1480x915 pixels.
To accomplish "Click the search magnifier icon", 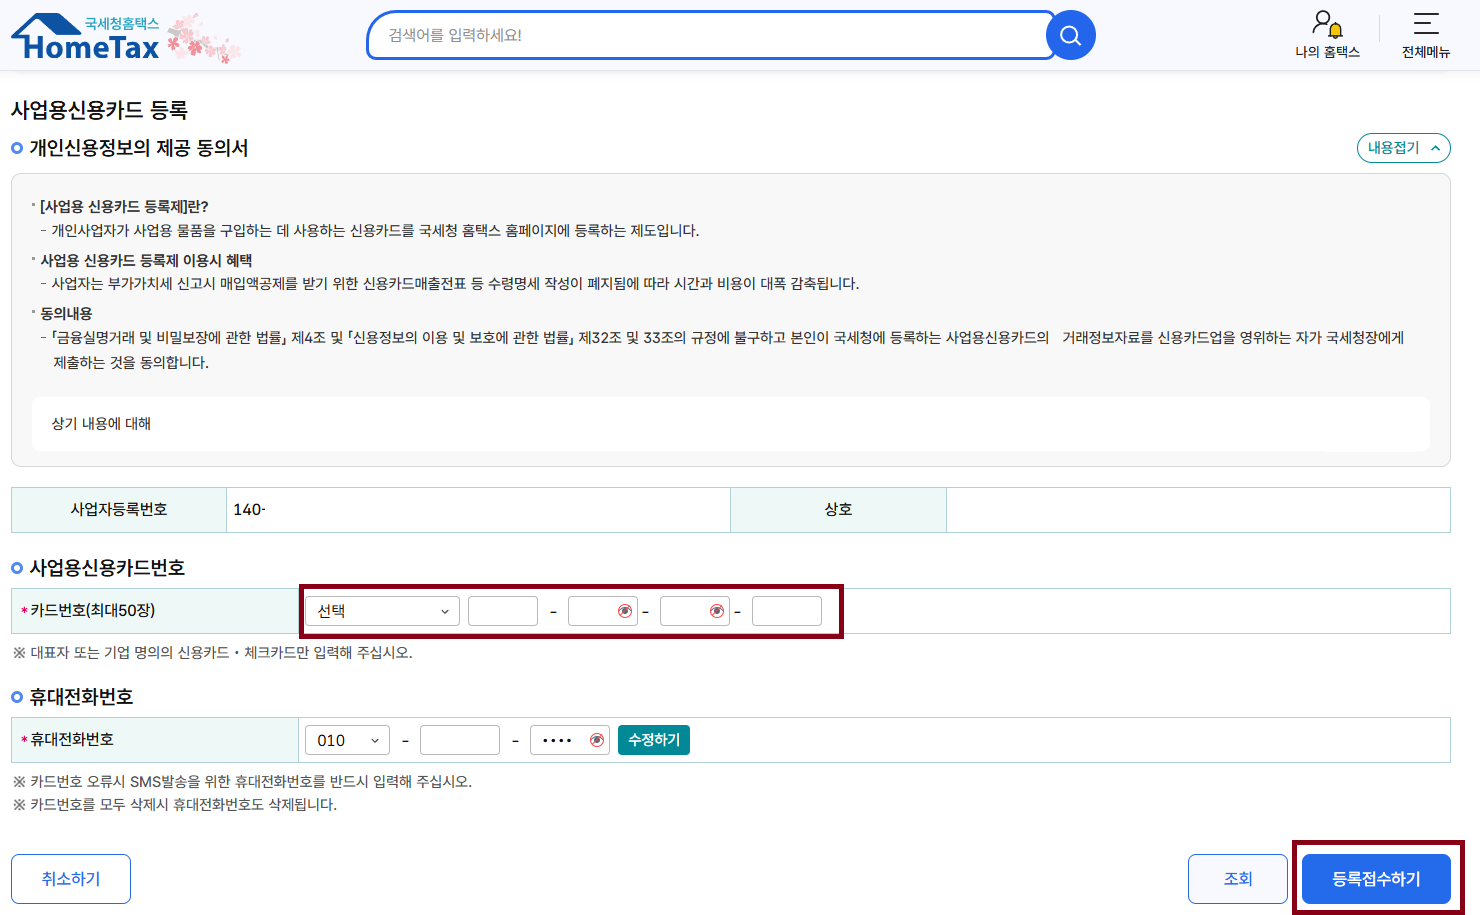I will pos(1069,35).
